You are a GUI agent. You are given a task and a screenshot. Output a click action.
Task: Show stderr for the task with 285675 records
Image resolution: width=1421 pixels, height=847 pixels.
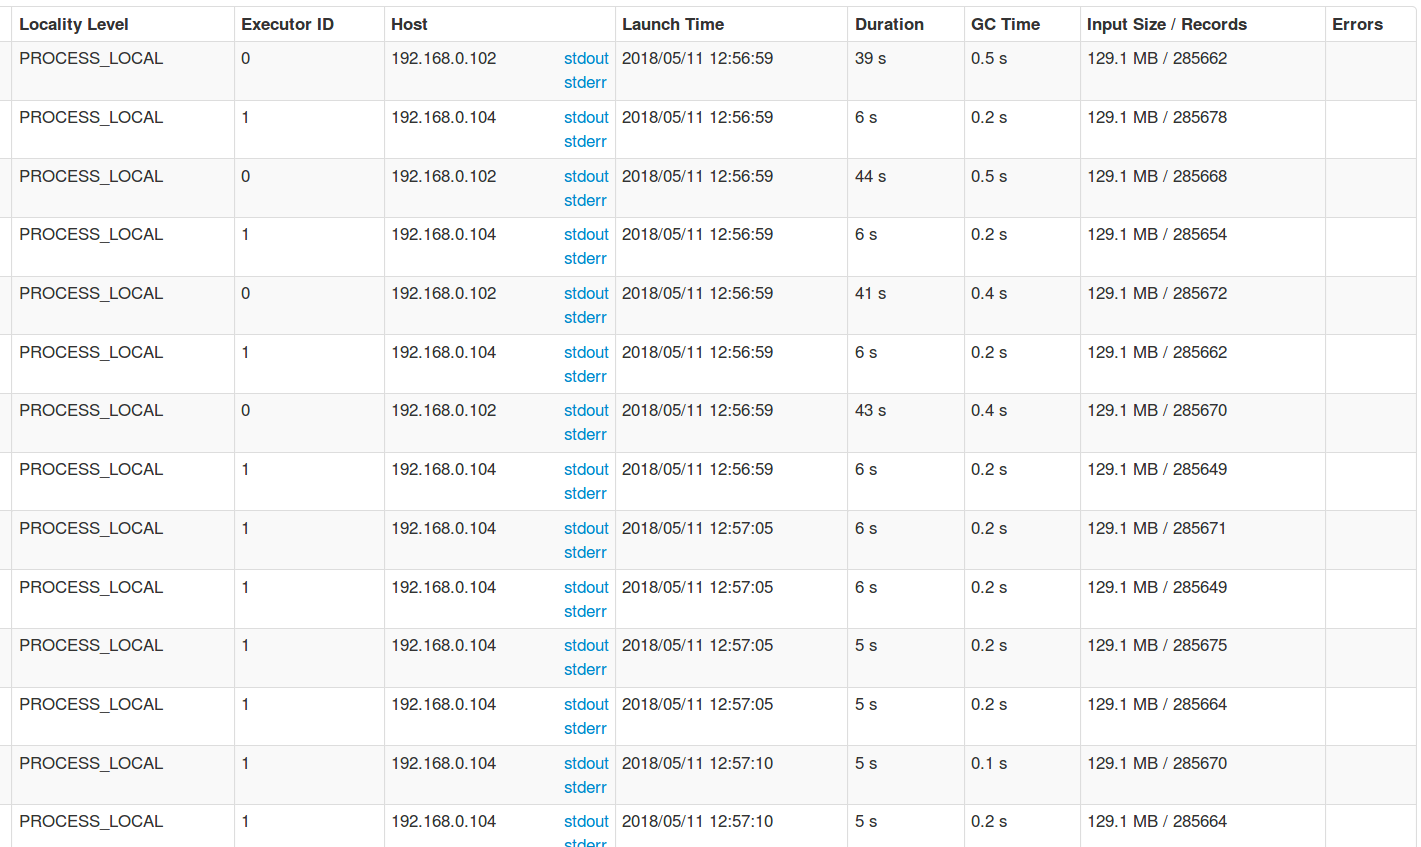(585, 669)
